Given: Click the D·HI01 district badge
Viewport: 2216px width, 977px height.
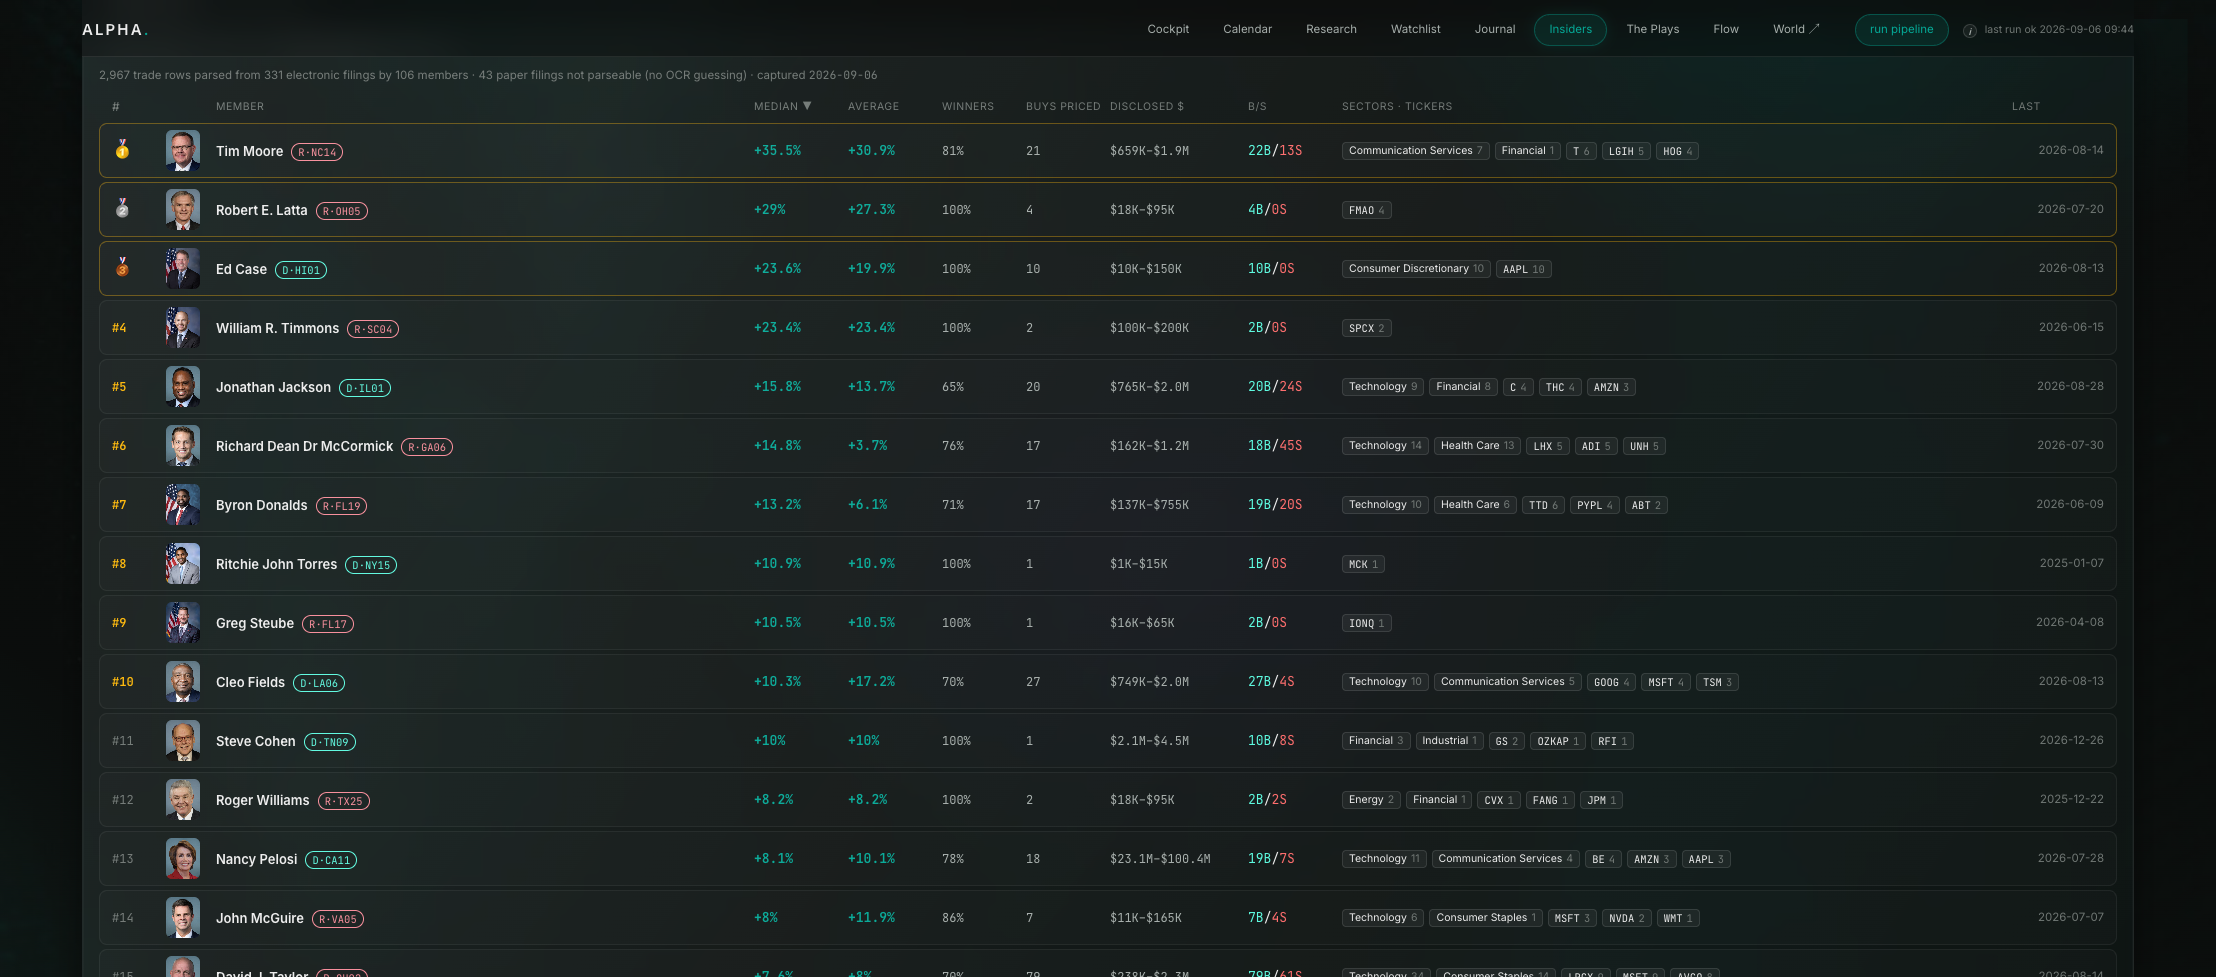Looking at the screenshot, I should tap(301, 270).
